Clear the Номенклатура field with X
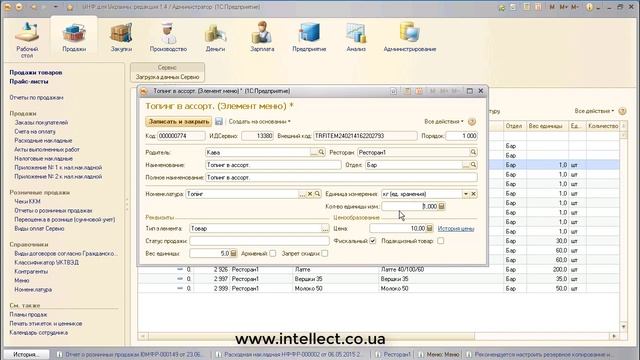Screen dimensions: 640x360 (310, 194)
